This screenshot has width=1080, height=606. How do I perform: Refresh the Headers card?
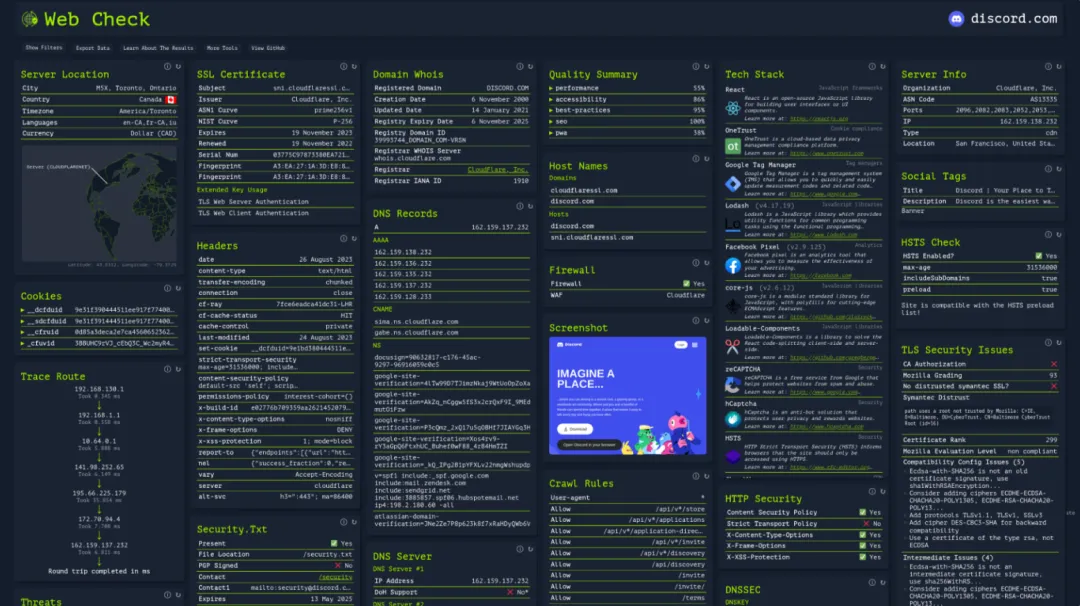coord(354,239)
